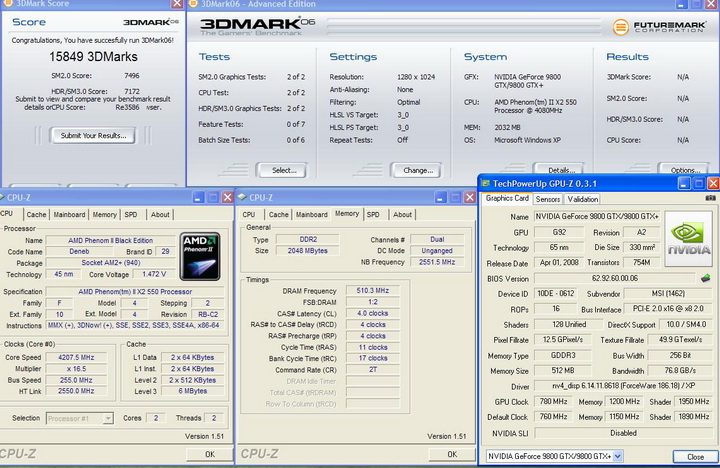This screenshot has width=720, height=468.
Task: Click the AMD Phenom II logo in CPU-Z
Action: [200, 256]
